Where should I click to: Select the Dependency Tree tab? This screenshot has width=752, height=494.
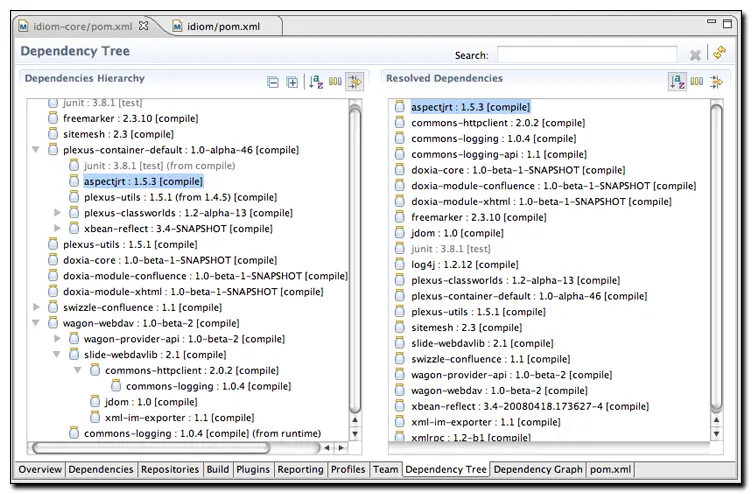tap(446, 470)
